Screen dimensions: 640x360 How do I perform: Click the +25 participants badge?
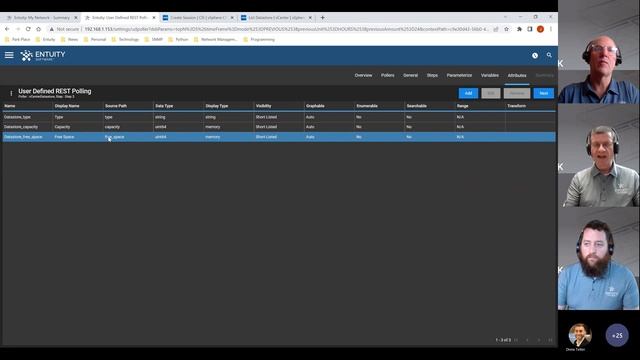617,336
